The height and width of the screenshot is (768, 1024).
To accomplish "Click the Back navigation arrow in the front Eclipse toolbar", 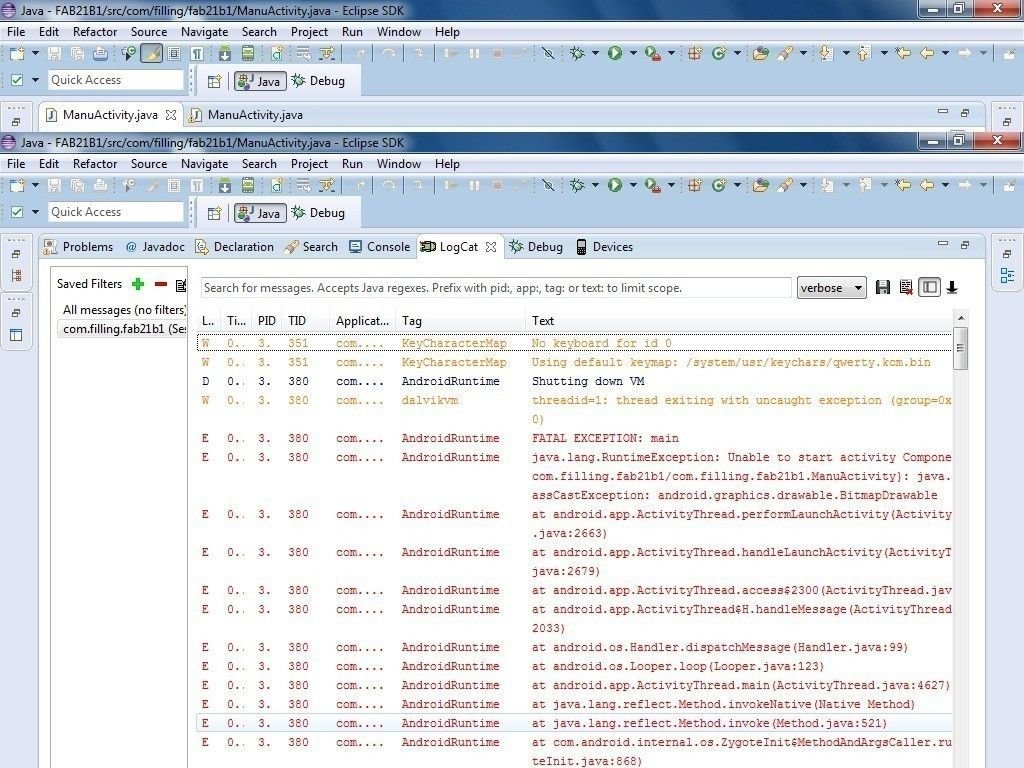I will coord(927,185).
